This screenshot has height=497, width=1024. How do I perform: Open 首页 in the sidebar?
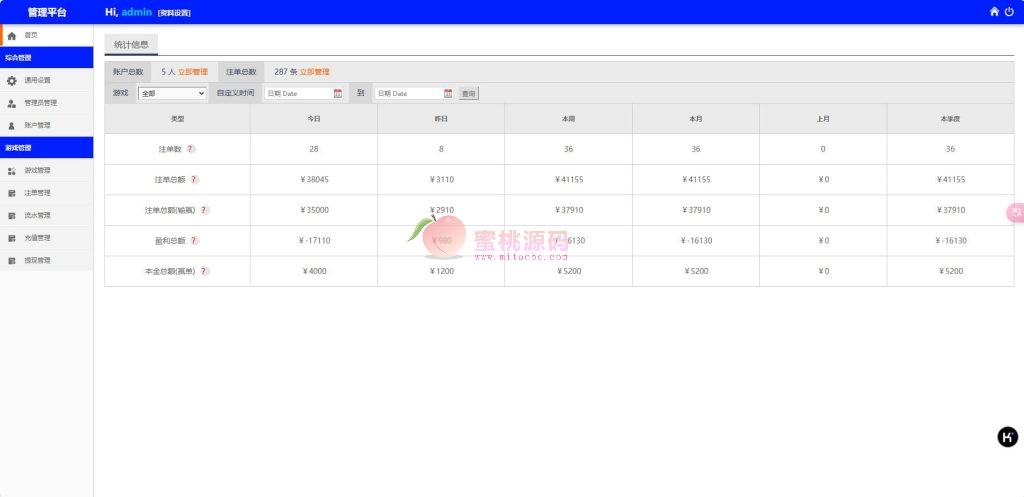[x=30, y=35]
